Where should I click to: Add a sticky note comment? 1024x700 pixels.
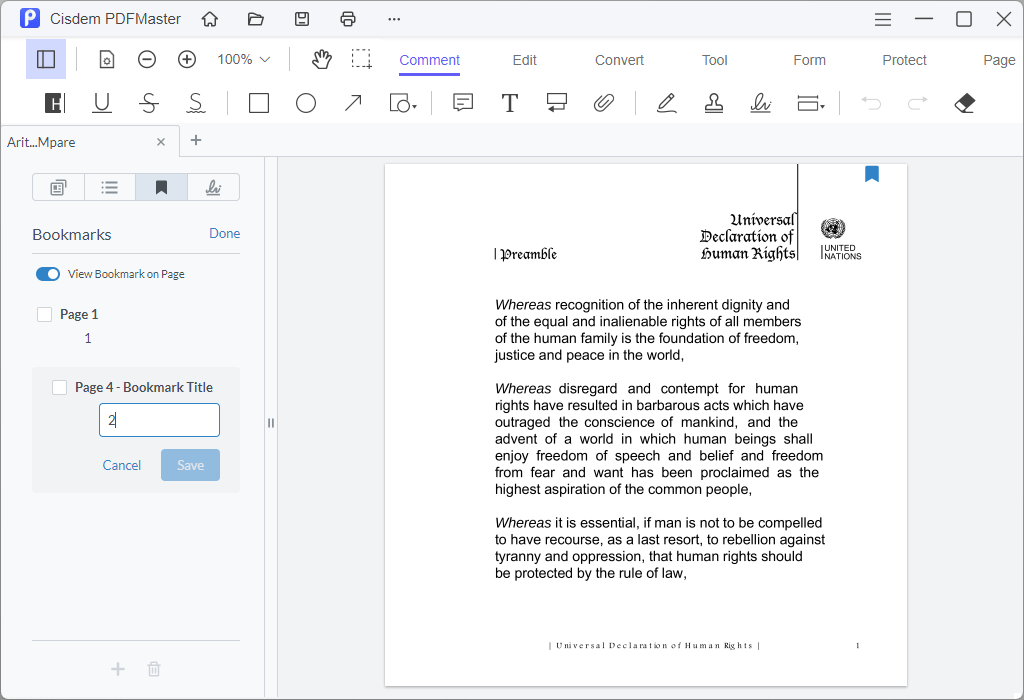pyautogui.click(x=462, y=103)
